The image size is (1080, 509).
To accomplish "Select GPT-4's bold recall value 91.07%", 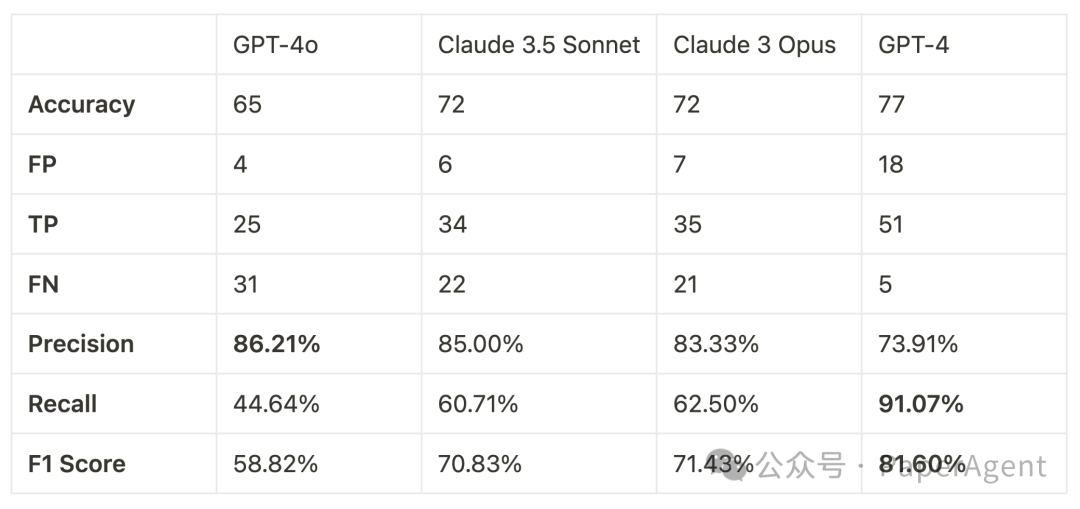I will tap(921, 405).
